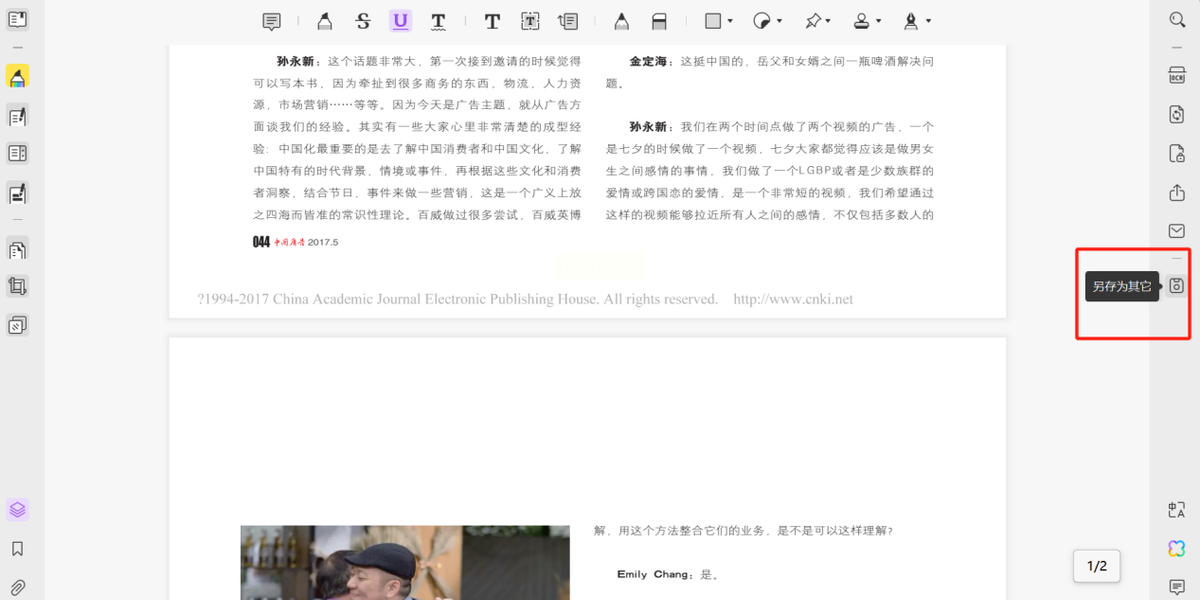
Task: Select the text box tool
Action: click(530, 21)
